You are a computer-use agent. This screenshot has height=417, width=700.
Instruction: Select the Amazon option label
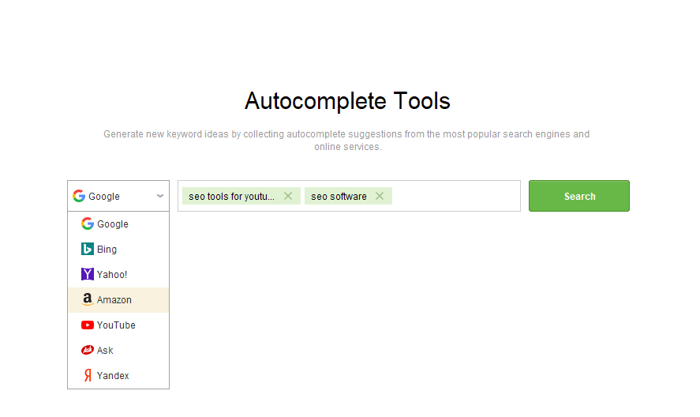tap(114, 300)
